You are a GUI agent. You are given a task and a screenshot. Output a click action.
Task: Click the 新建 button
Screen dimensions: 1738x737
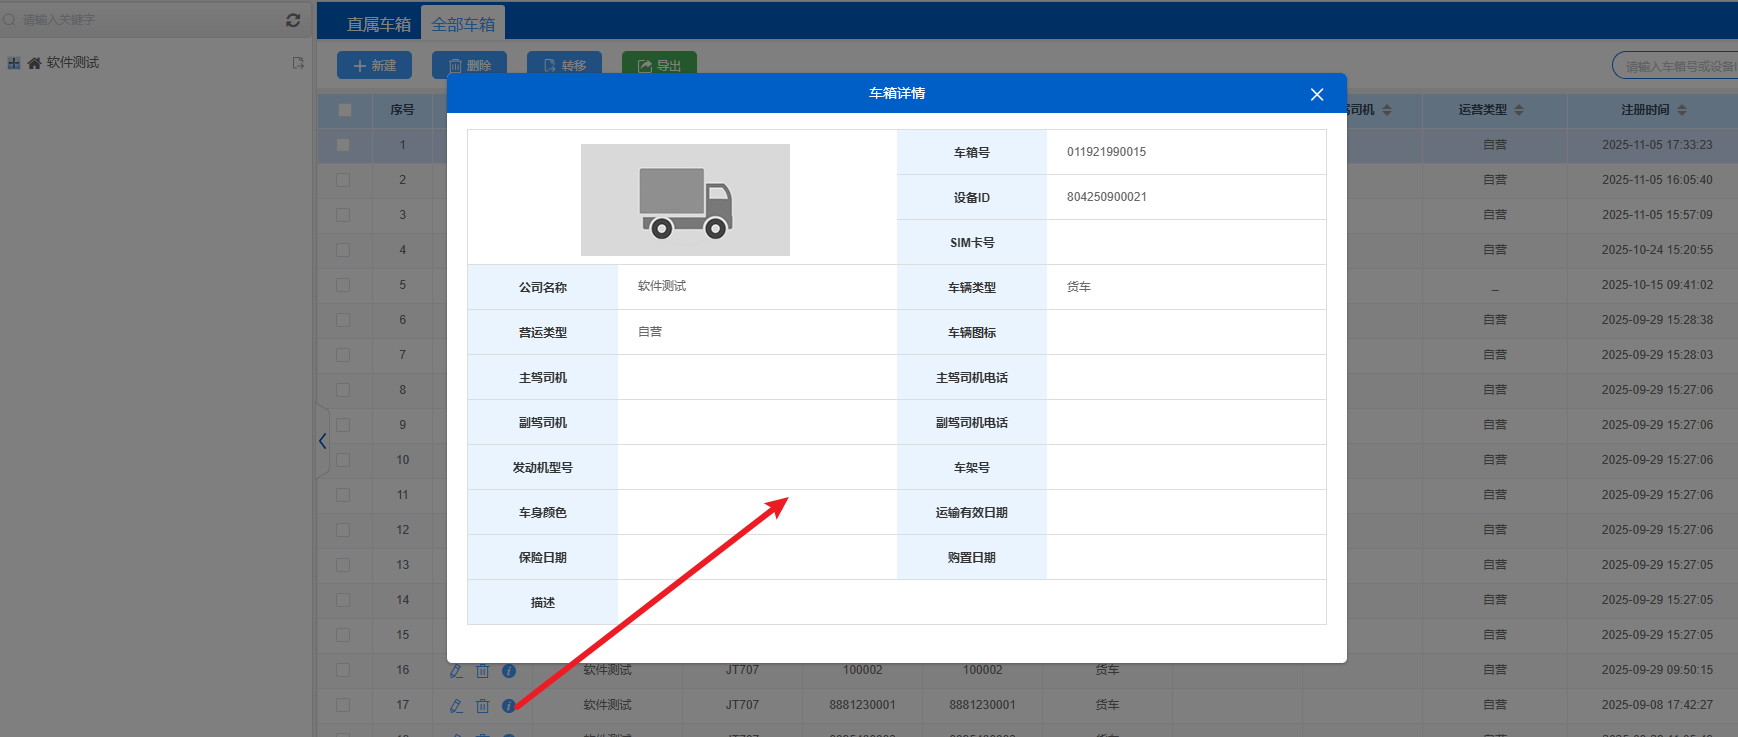click(x=374, y=65)
